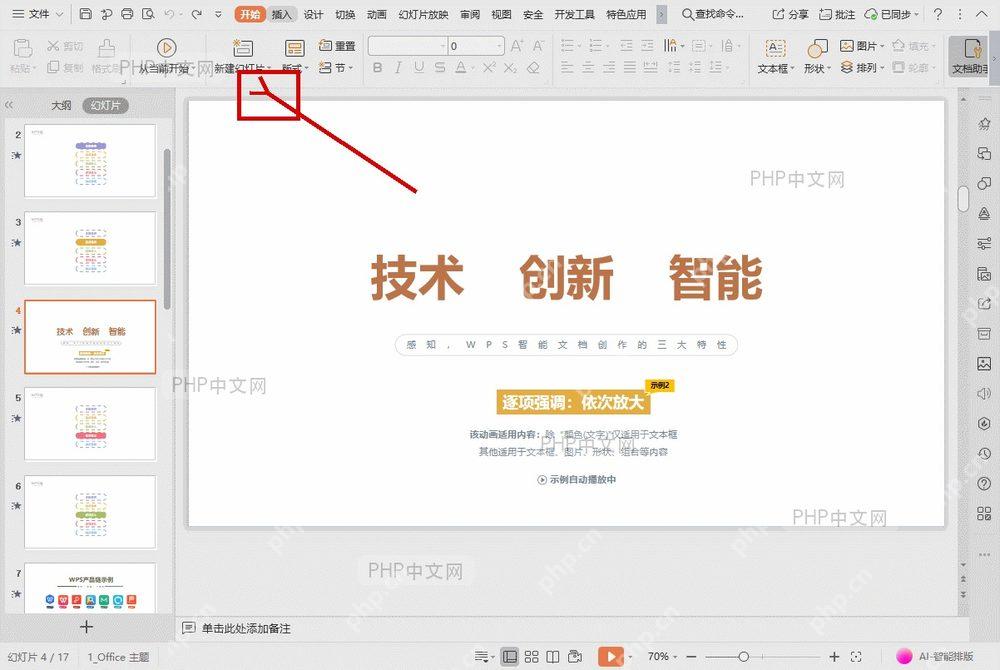Image resolution: width=1000 pixels, height=670 pixels.
Task: Switch slide panel to 幻灯片 view
Action: pos(105,105)
